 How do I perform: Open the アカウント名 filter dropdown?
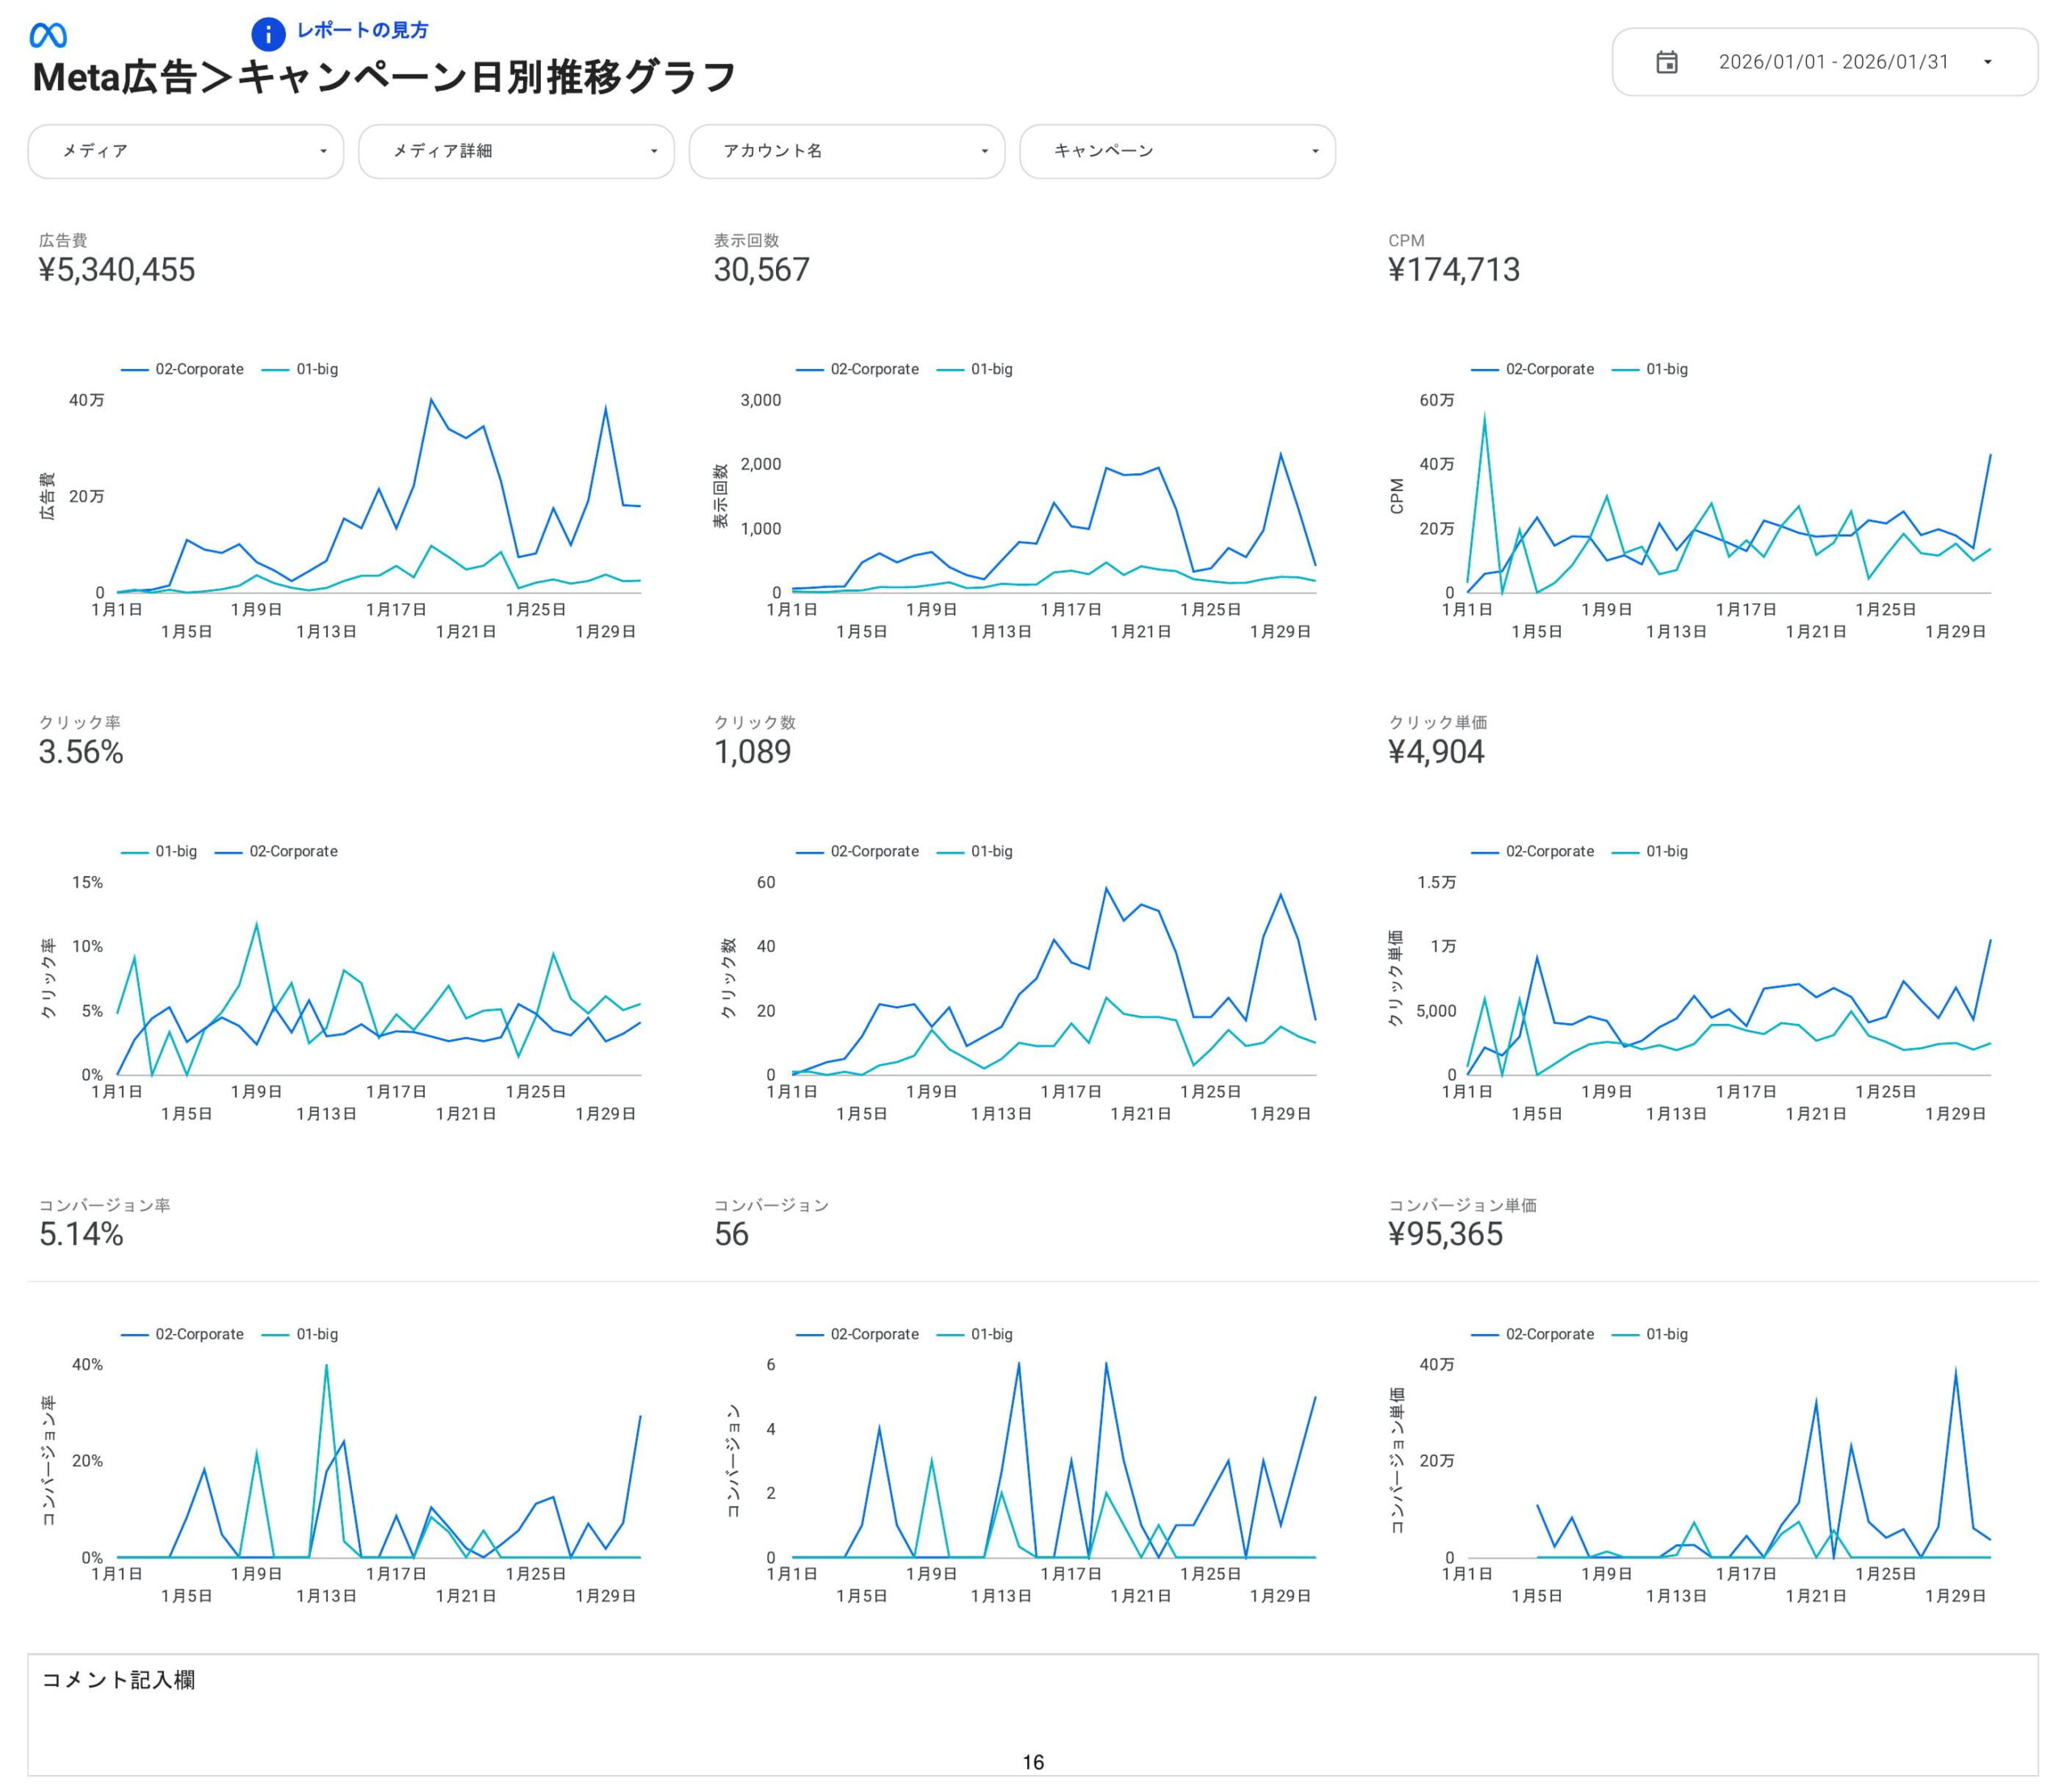(x=846, y=151)
